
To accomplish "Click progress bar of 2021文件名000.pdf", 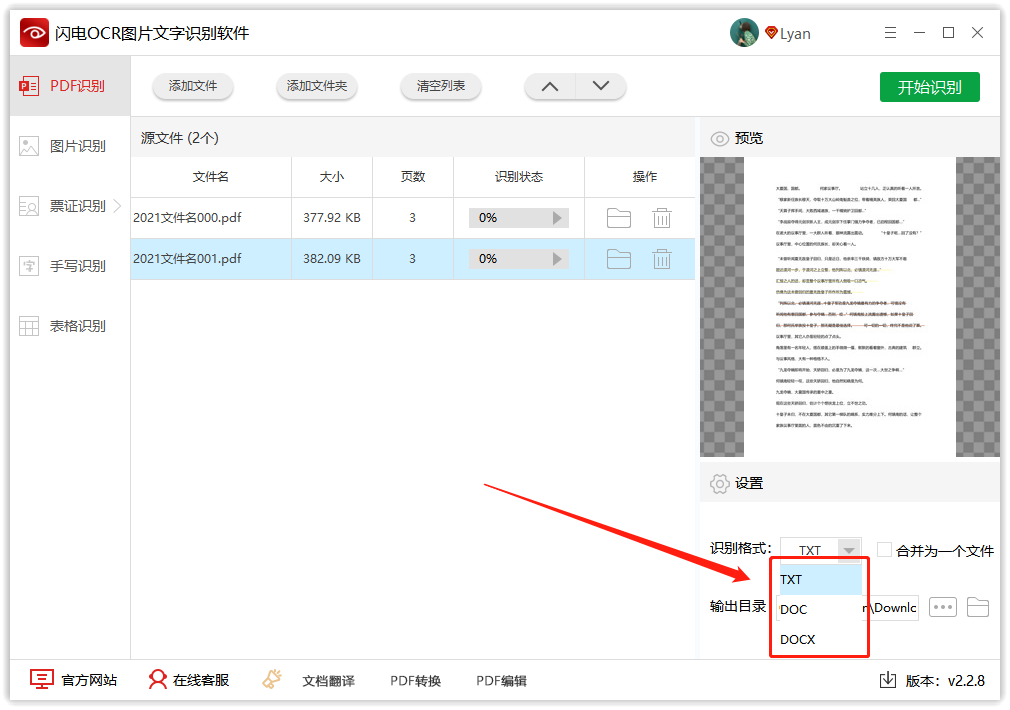I will 519,218.
